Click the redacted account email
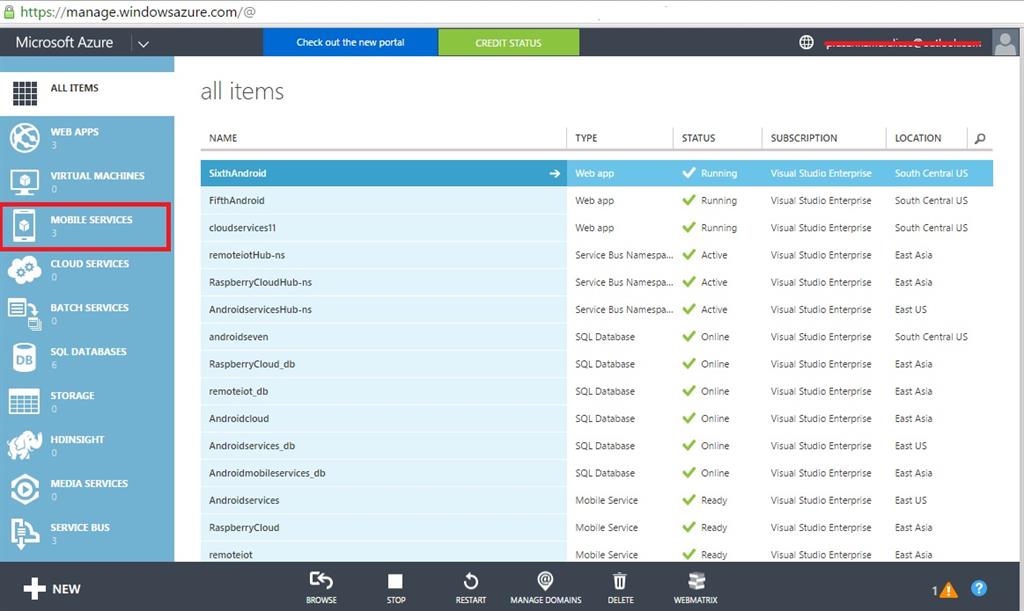Viewport: 1024px width, 611px height. point(903,43)
